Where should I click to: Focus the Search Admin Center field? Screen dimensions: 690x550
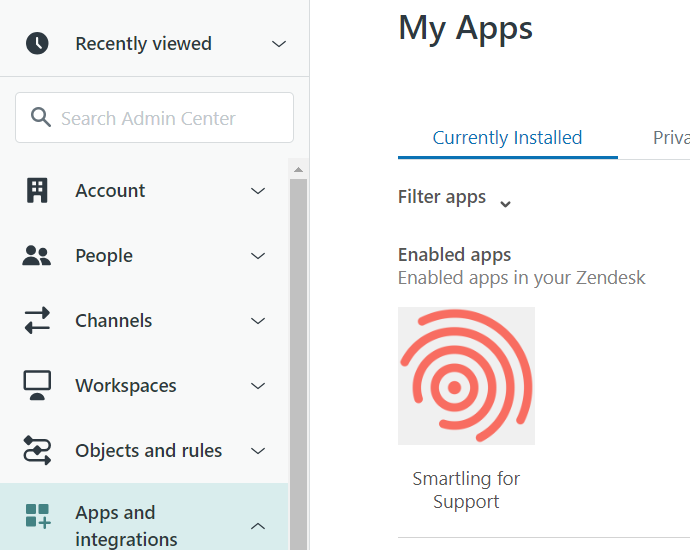(165, 118)
